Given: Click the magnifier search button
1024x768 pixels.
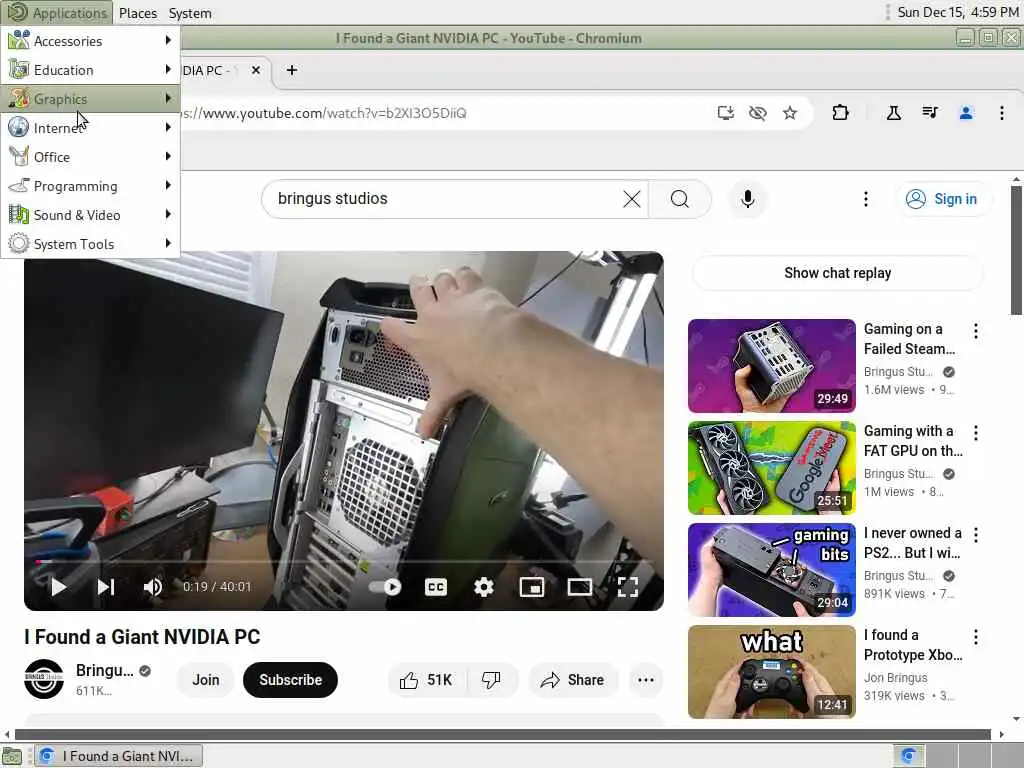Looking at the screenshot, I should tap(680, 199).
